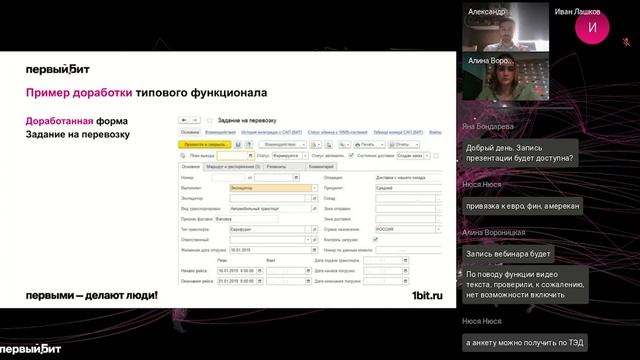This screenshot has width=640, height=360.
Task: Toggle the checkbox before Состояние доставки
Action: click(x=351, y=156)
